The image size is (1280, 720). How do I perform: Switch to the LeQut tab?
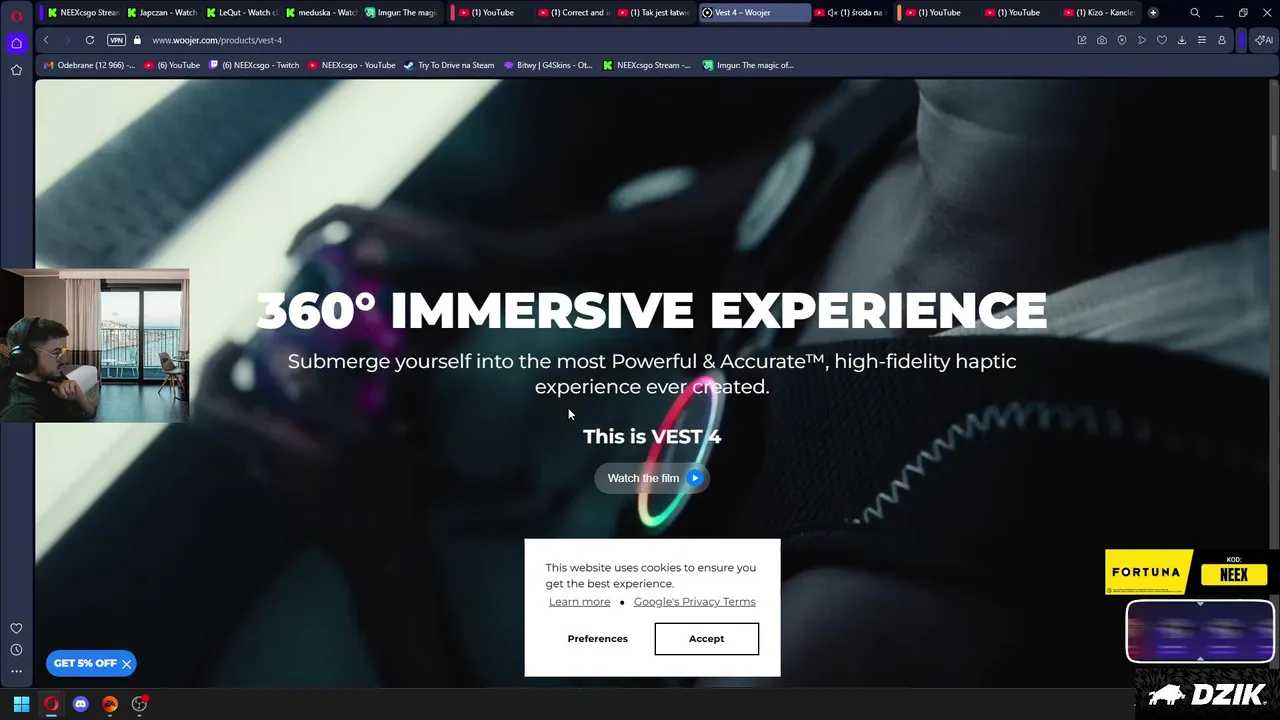pyautogui.click(x=240, y=13)
